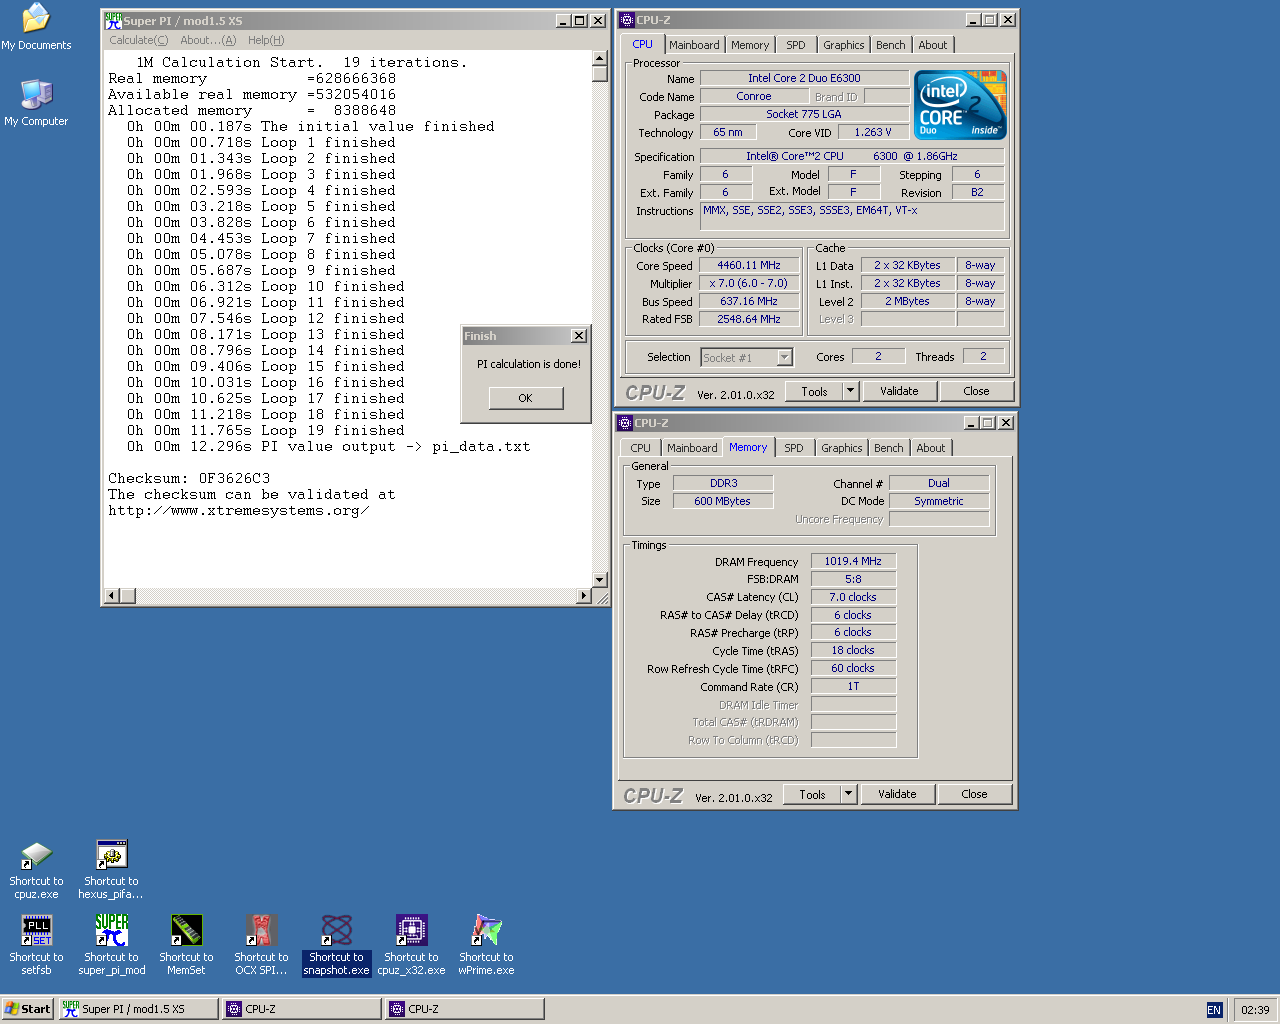Click Close button in top CPU-Z window
The height and width of the screenshot is (1024, 1280).
pyautogui.click(x=976, y=391)
